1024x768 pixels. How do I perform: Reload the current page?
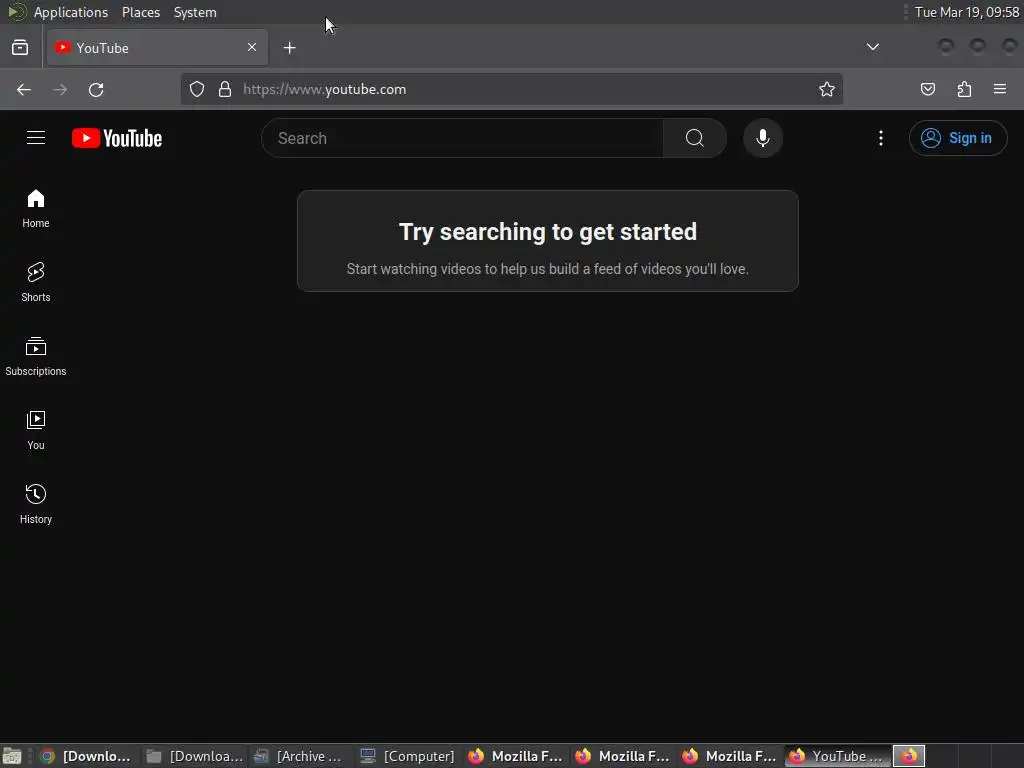click(96, 89)
